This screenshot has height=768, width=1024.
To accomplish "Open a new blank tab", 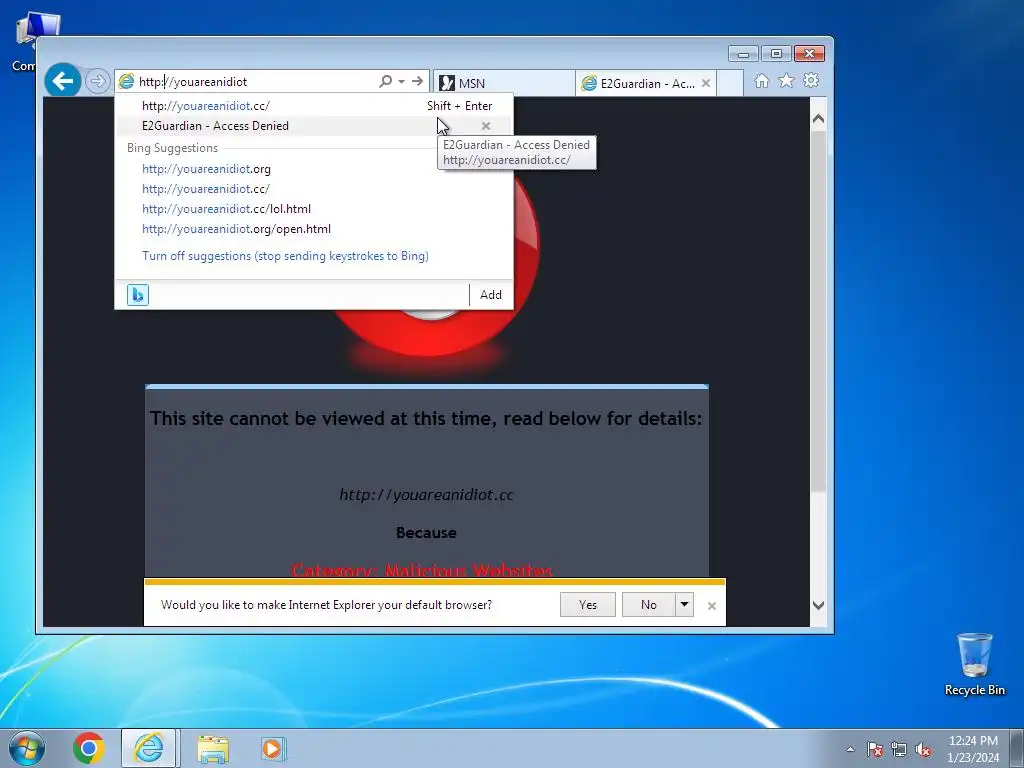I will [x=730, y=84].
